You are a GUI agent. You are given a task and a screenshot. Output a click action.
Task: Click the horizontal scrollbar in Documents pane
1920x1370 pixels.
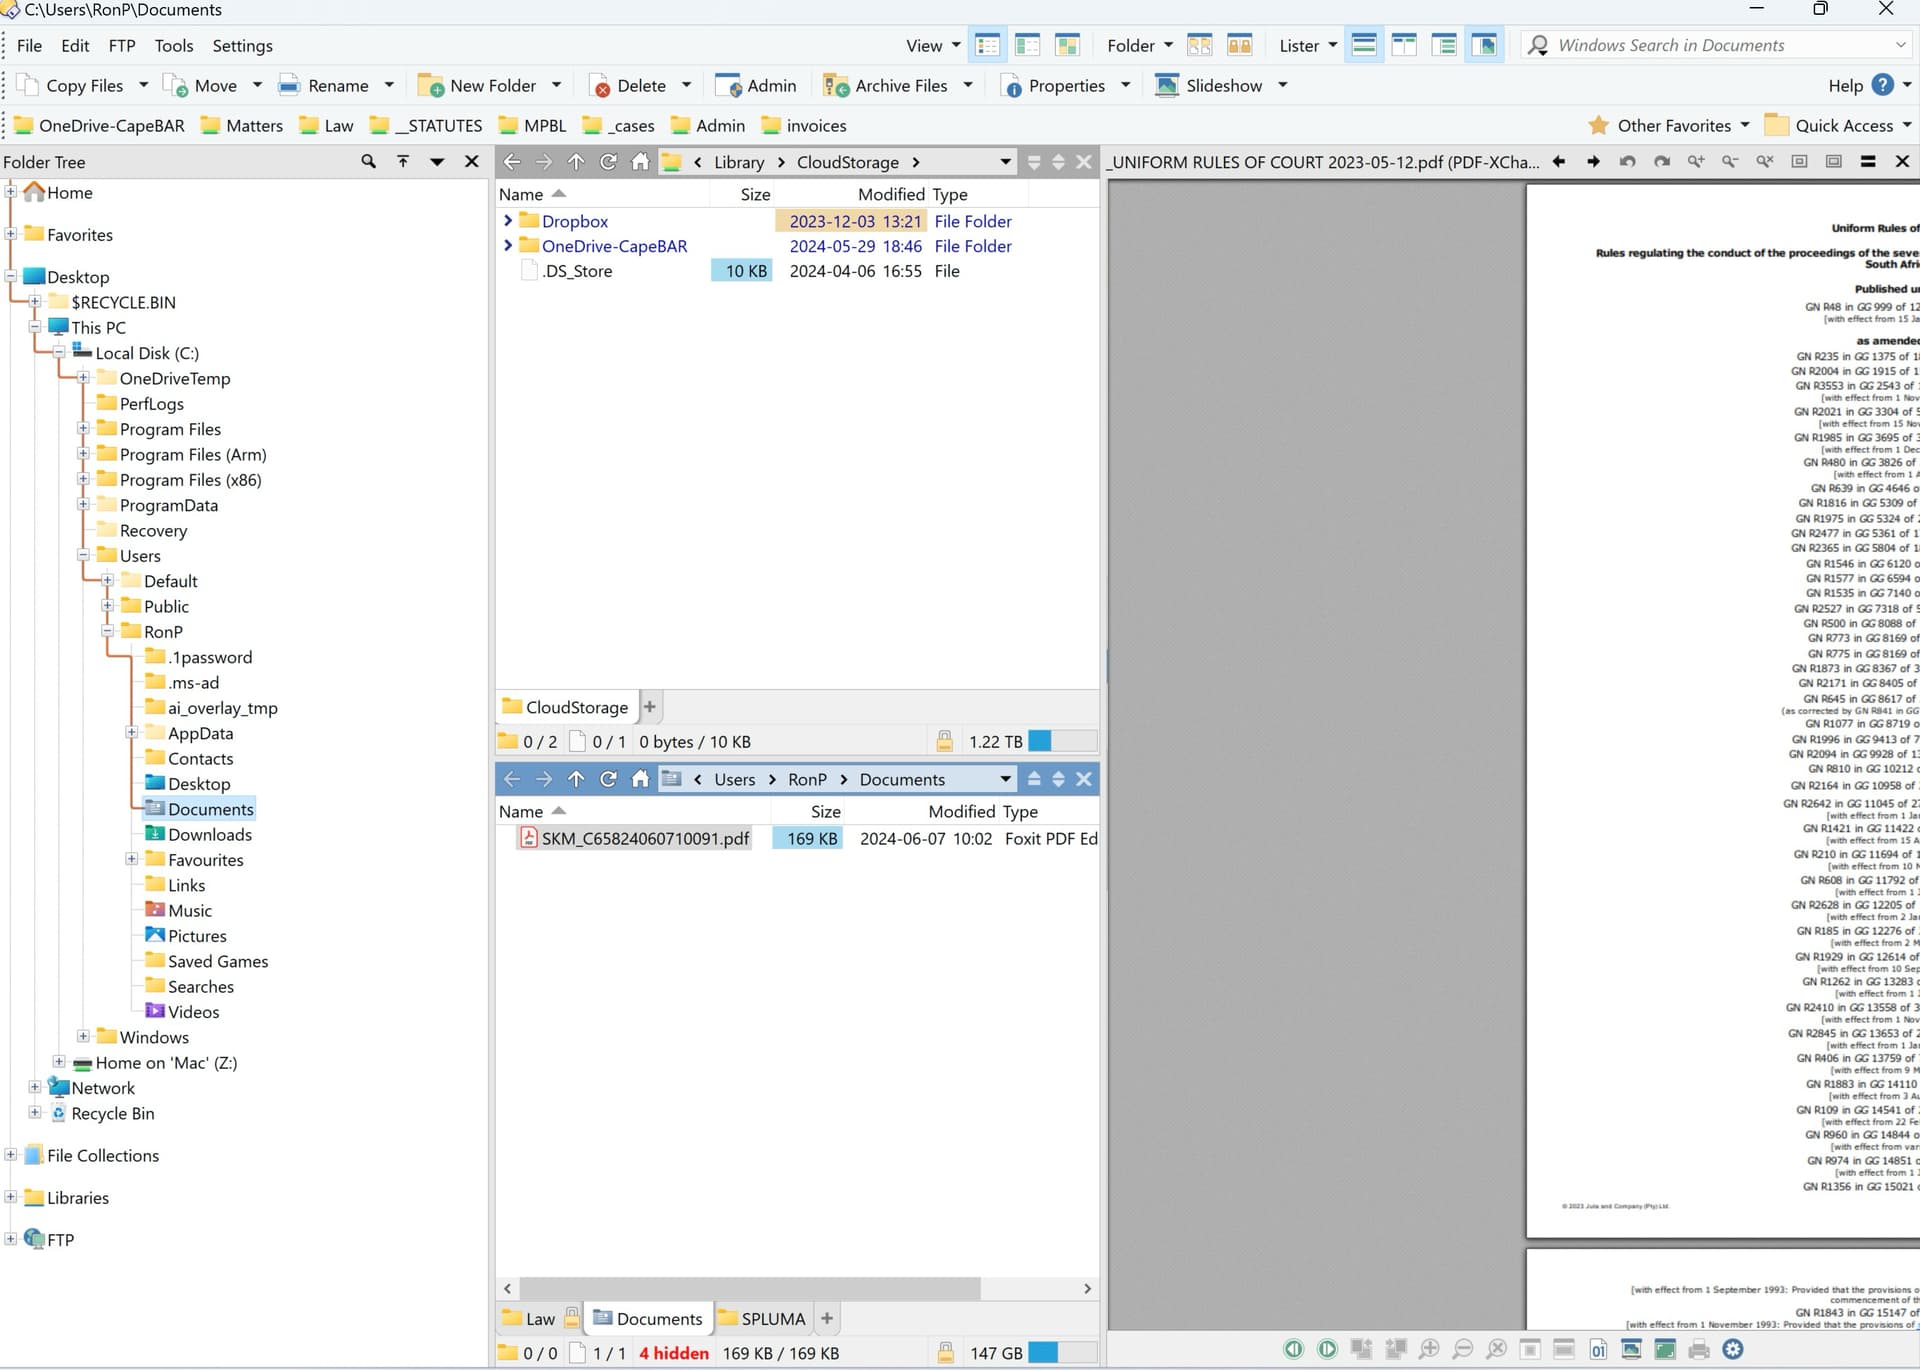tap(751, 1288)
